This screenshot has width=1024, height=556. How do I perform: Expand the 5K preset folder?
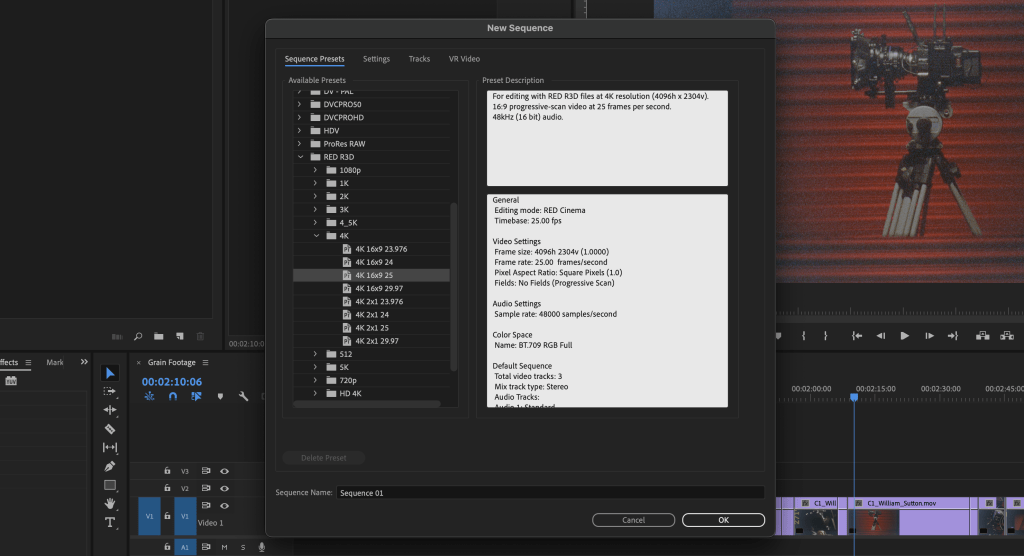point(315,367)
